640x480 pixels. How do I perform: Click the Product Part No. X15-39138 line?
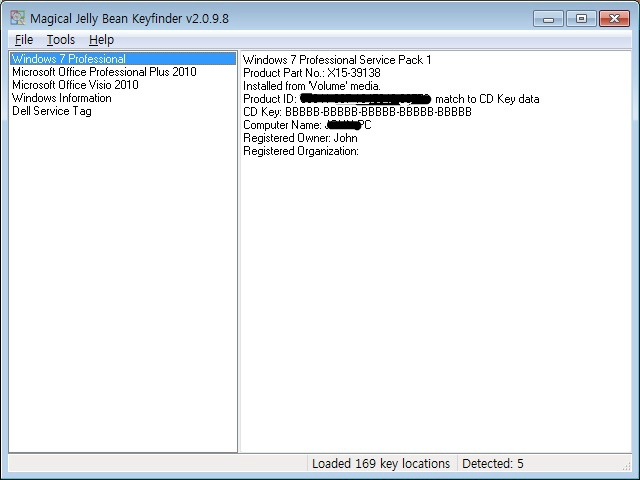tap(312, 73)
